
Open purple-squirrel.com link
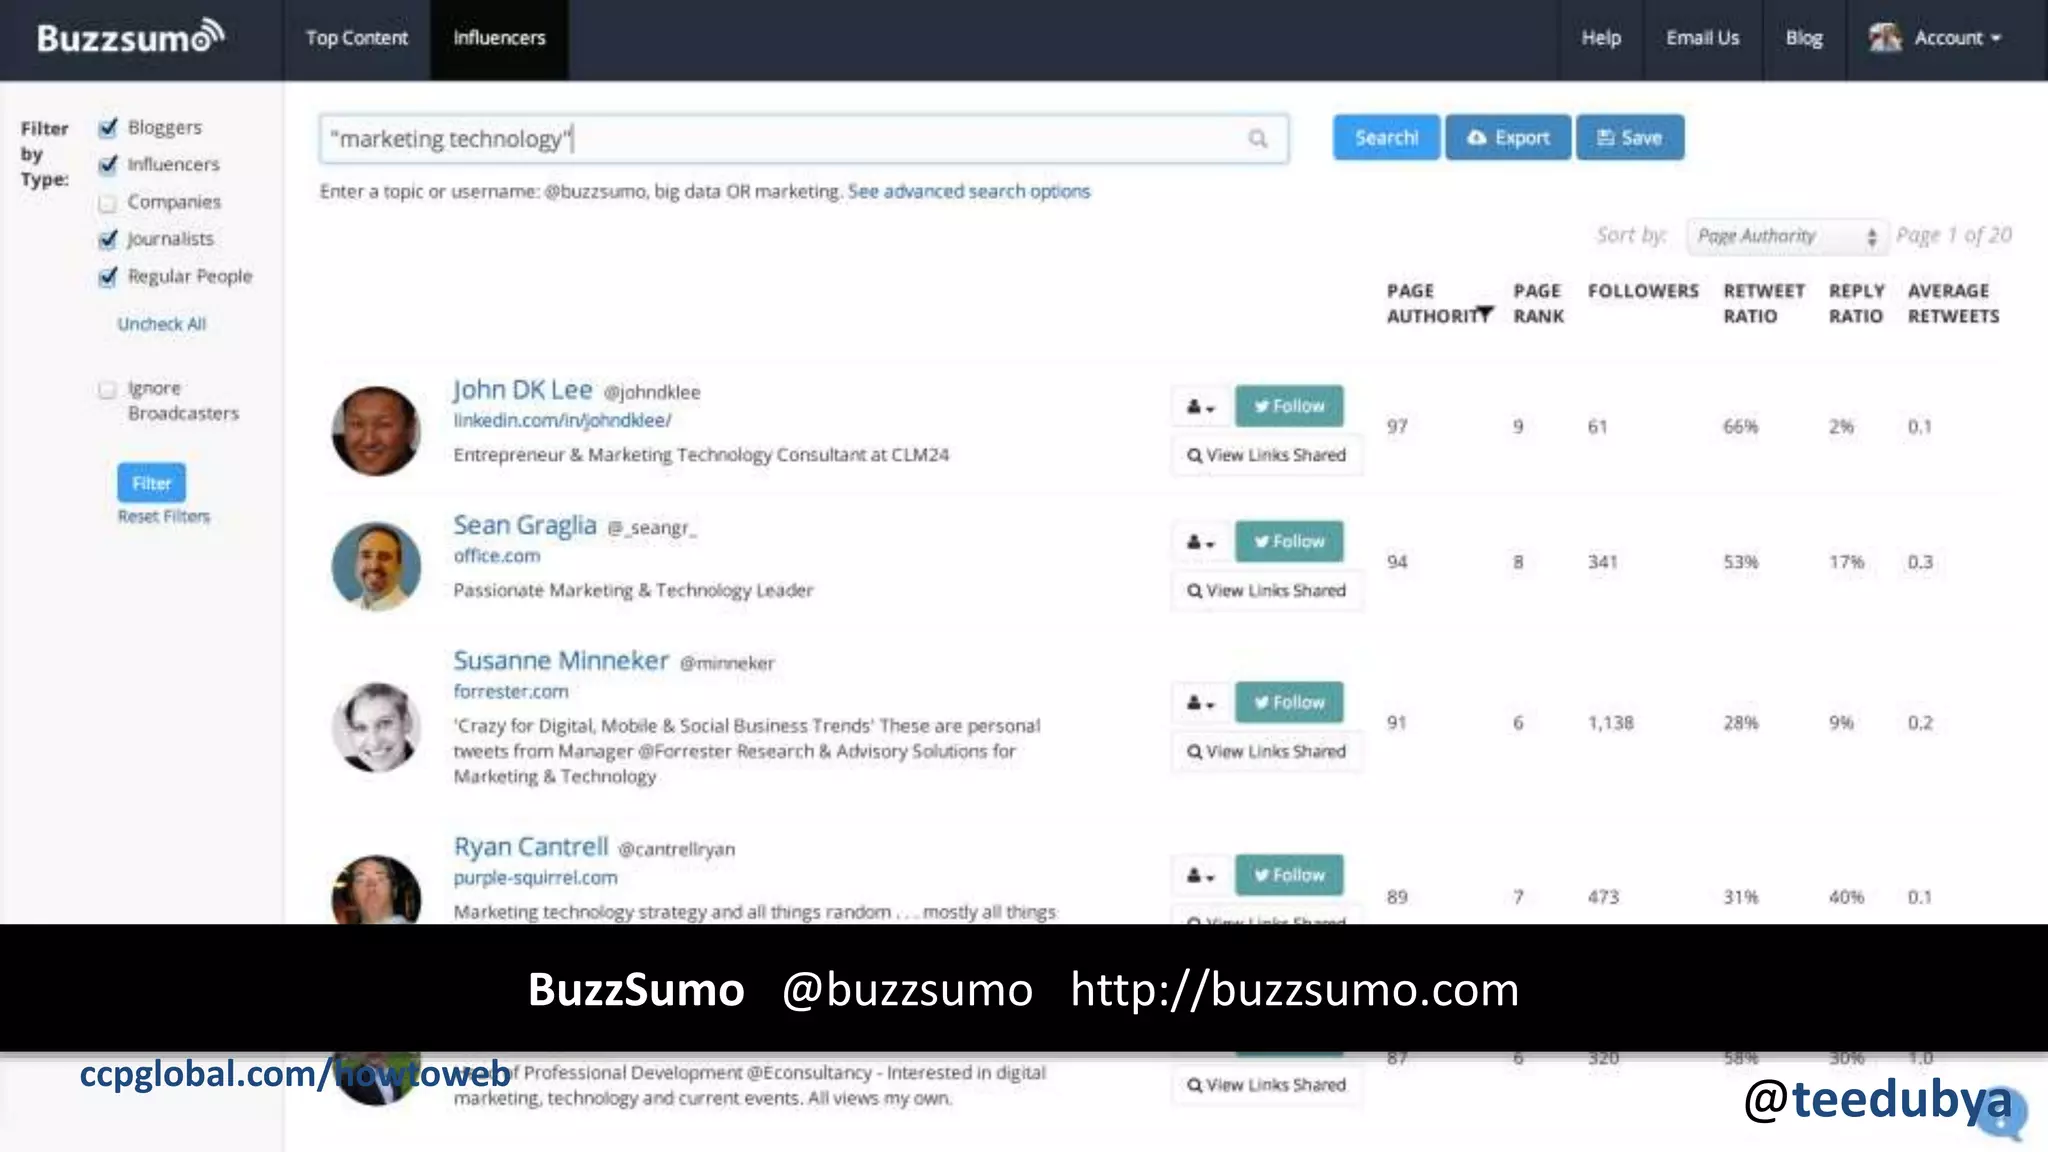pyautogui.click(x=535, y=878)
